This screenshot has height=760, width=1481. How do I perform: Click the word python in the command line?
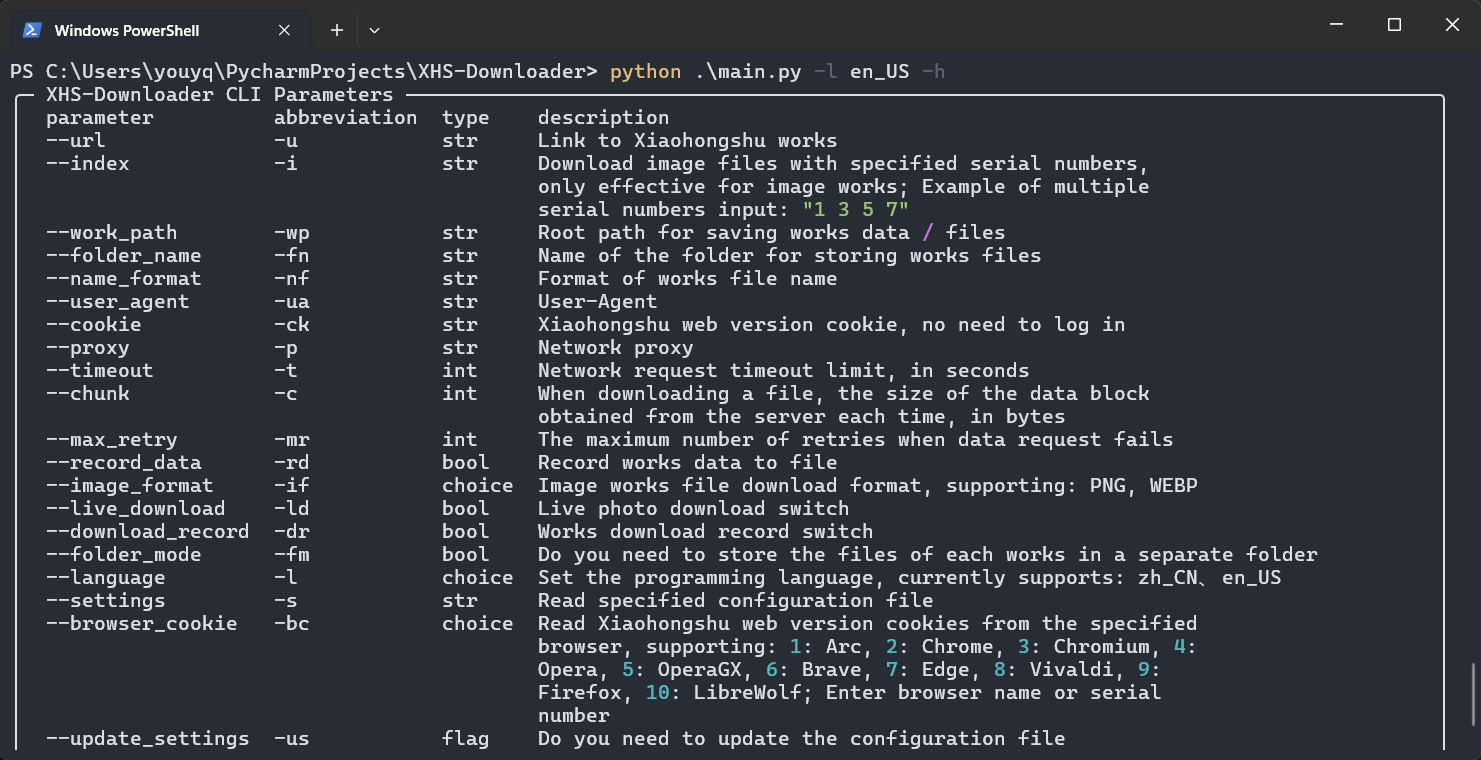pyautogui.click(x=645, y=72)
